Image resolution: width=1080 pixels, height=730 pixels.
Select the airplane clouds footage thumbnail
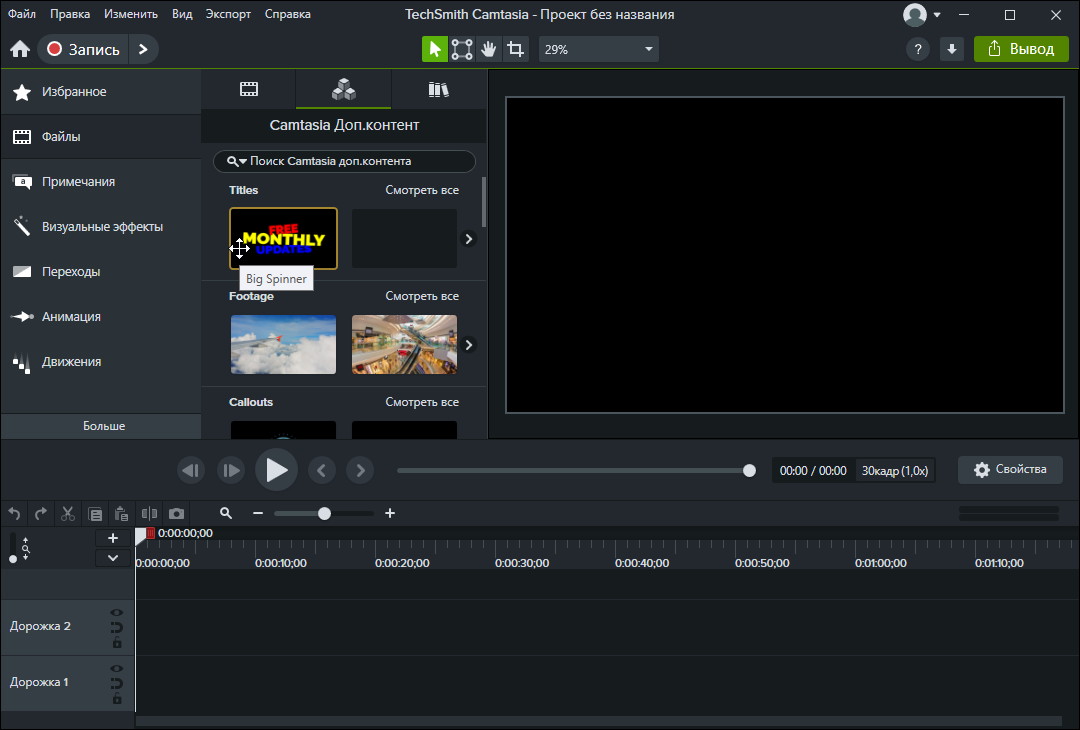tap(283, 344)
